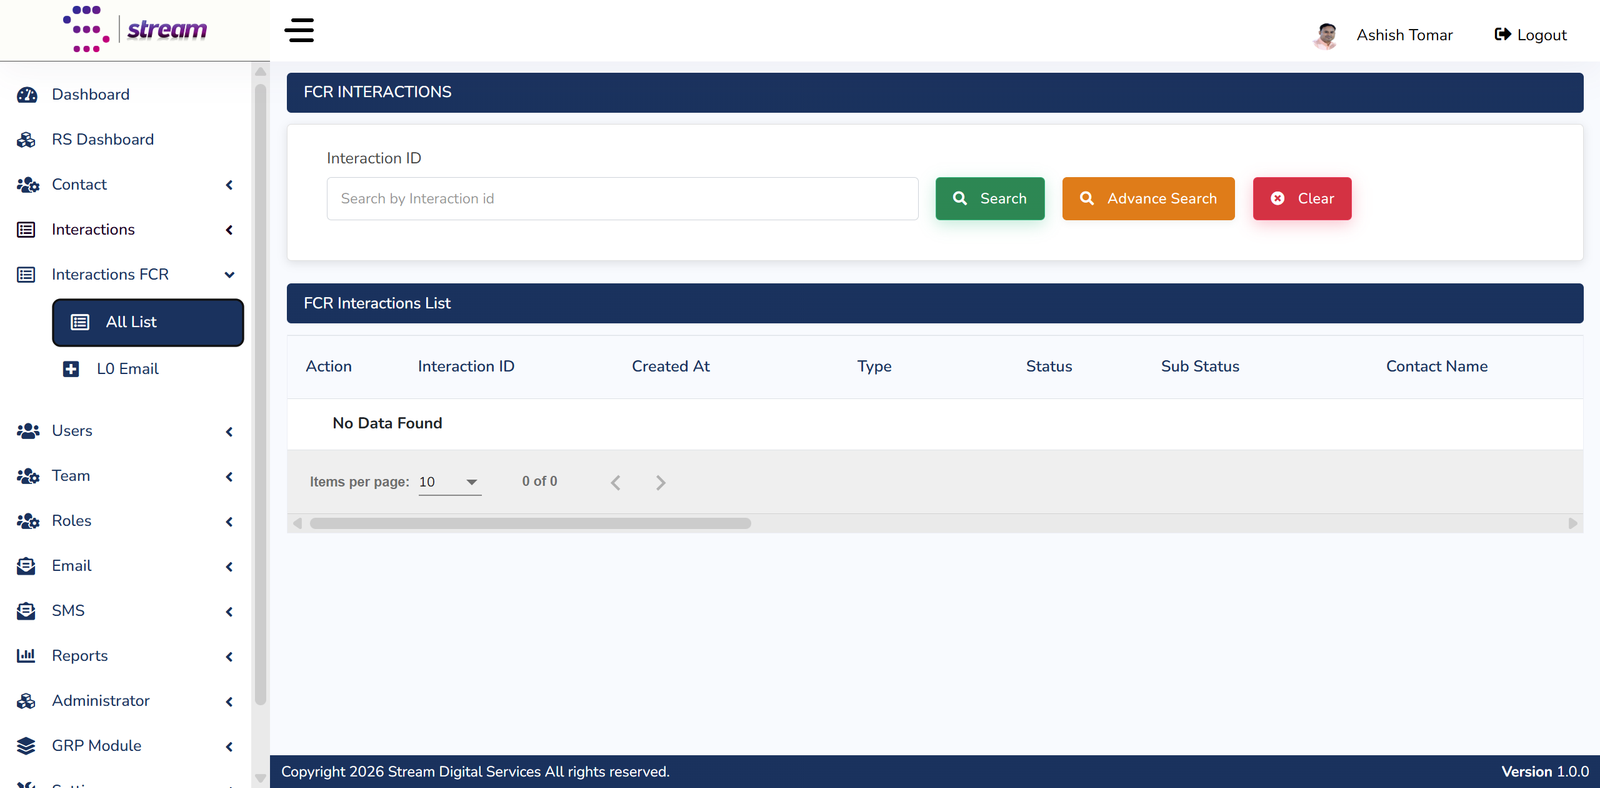The image size is (1600, 788).
Task: Click the Logout link text
Action: [x=1542, y=35]
